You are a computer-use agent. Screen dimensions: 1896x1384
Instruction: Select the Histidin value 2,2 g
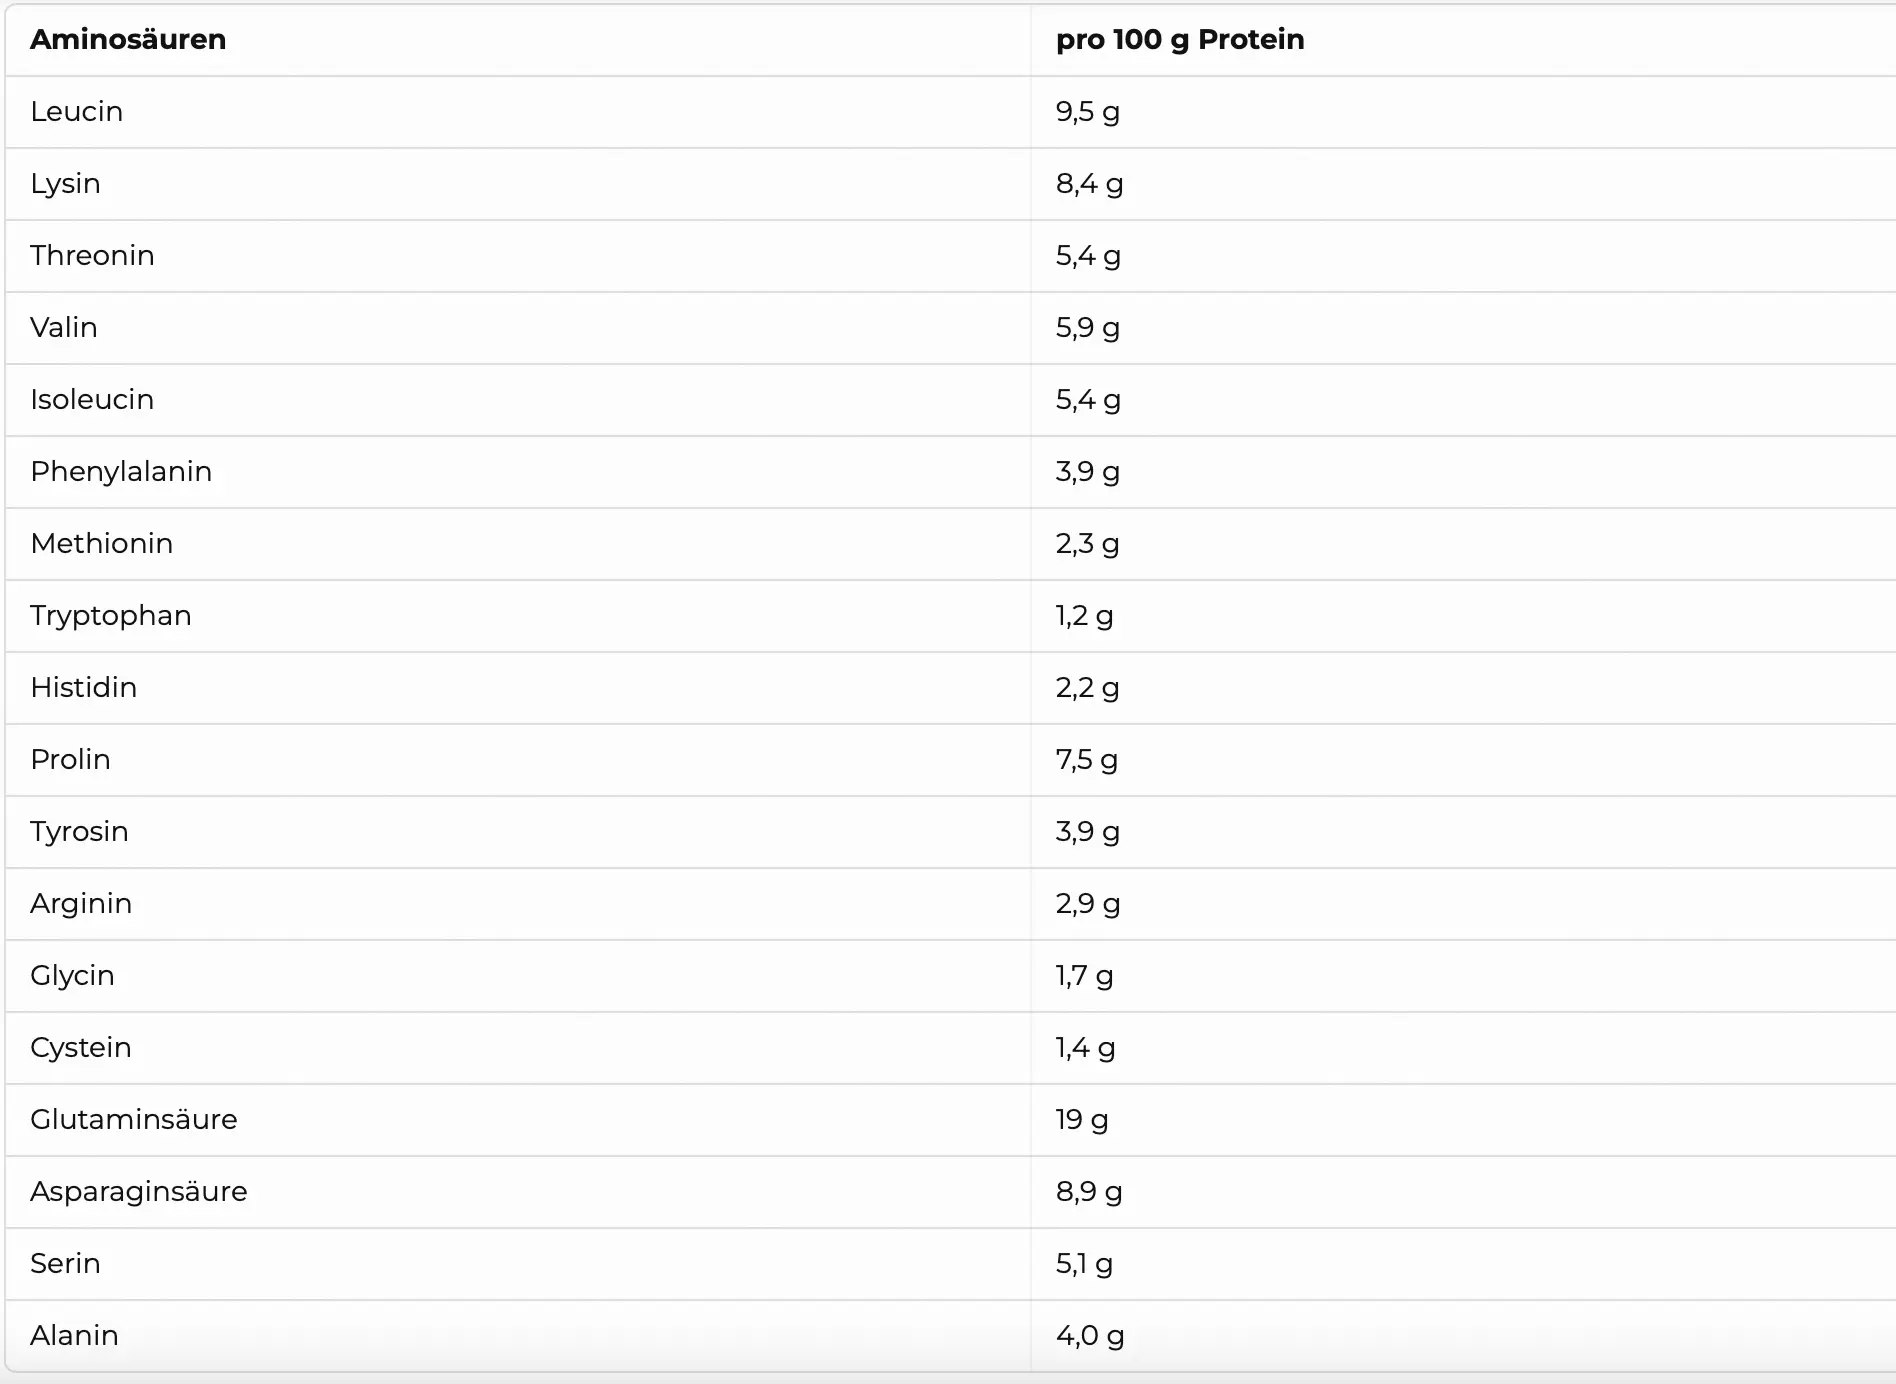(x=1088, y=688)
